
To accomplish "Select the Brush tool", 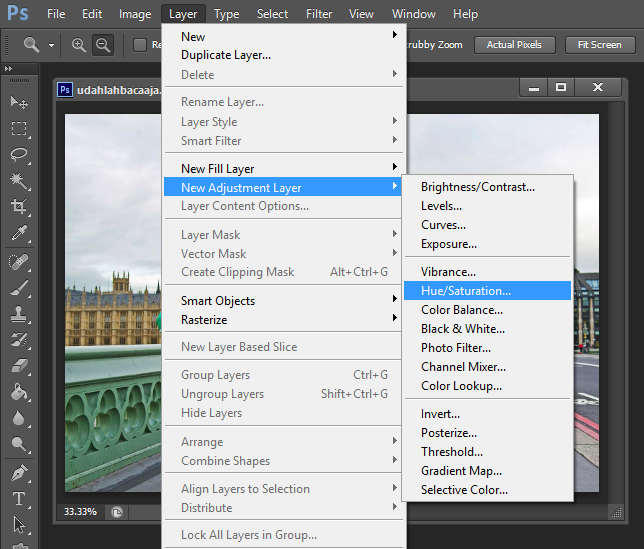I will pyautogui.click(x=19, y=288).
